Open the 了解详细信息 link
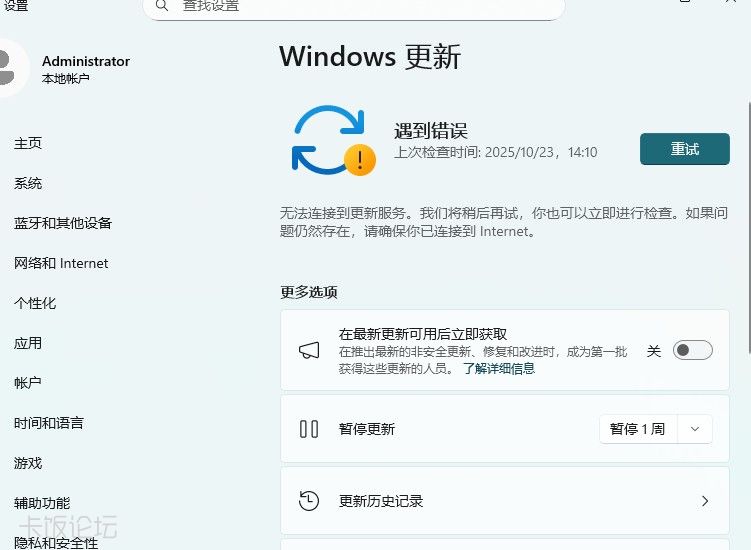This screenshot has height=550, width=751. (x=498, y=368)
